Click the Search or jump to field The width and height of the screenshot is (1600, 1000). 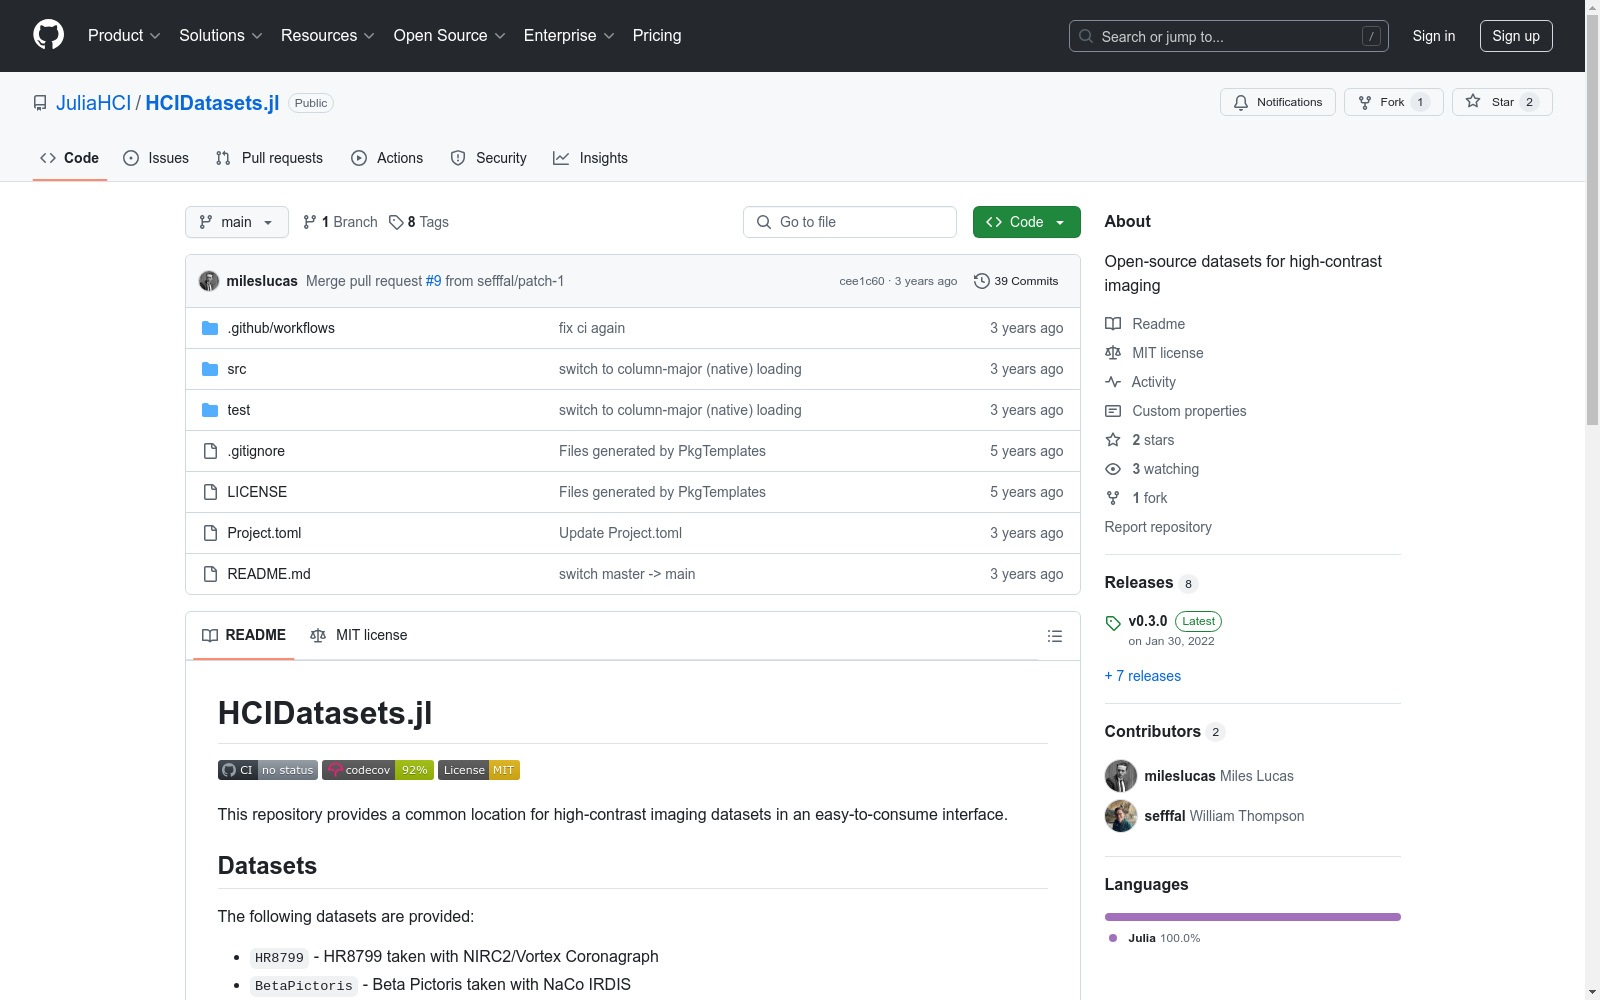[1229, 36]
